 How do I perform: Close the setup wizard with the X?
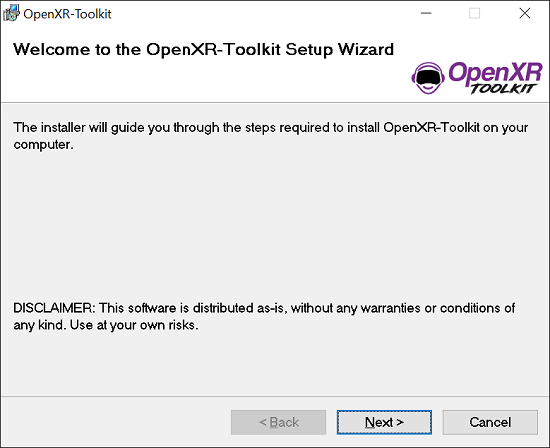525,13
